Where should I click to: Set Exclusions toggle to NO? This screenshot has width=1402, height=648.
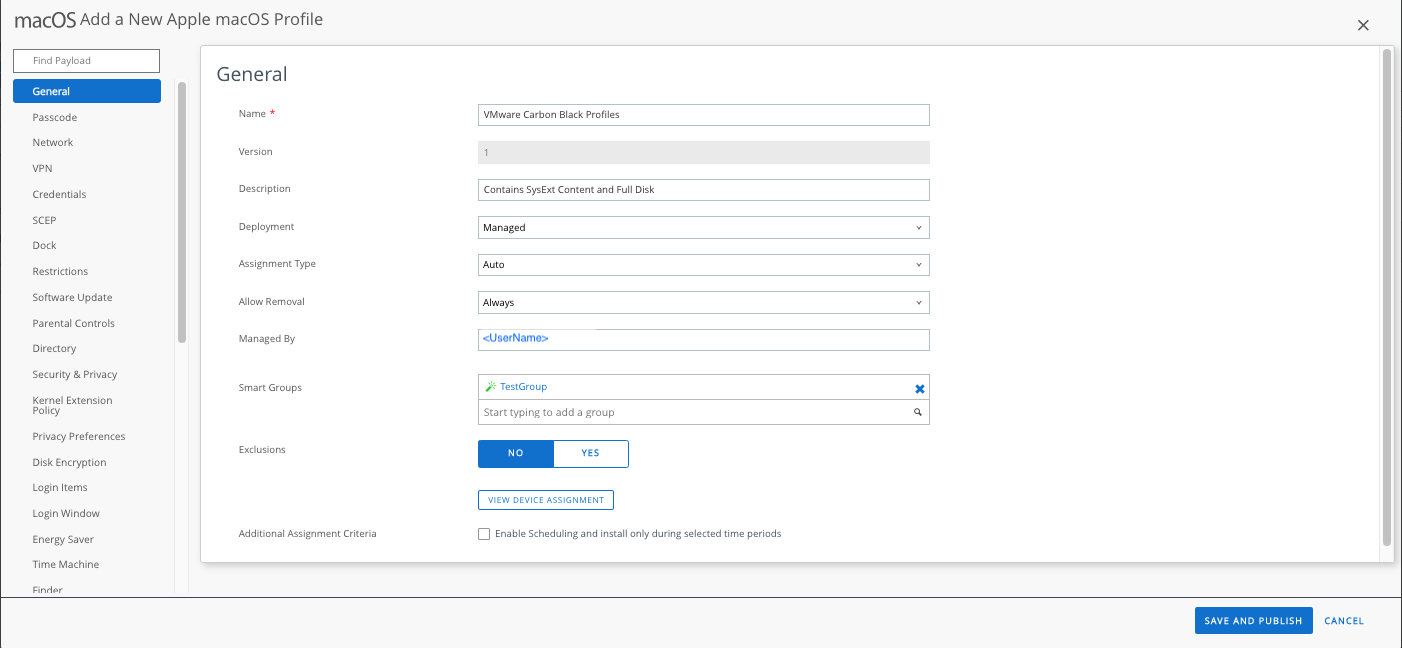click(516, 453)
